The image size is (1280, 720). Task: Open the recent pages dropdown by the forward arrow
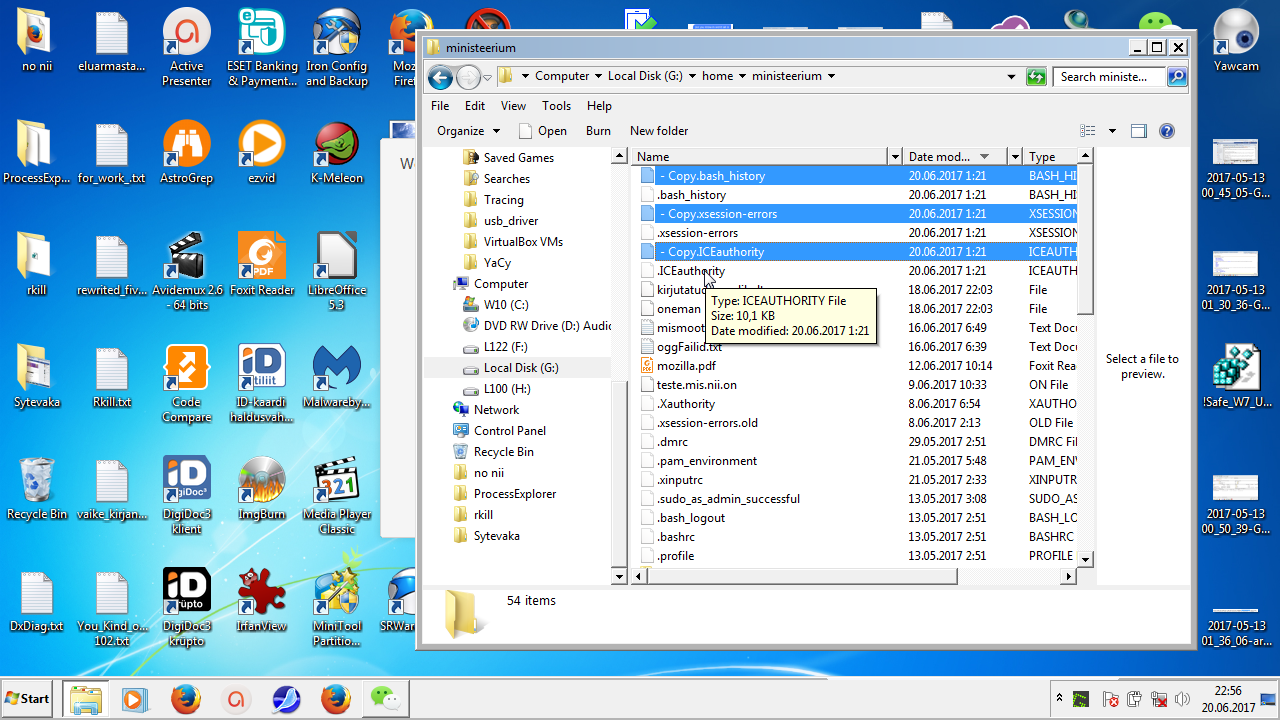tap(487, 77)
